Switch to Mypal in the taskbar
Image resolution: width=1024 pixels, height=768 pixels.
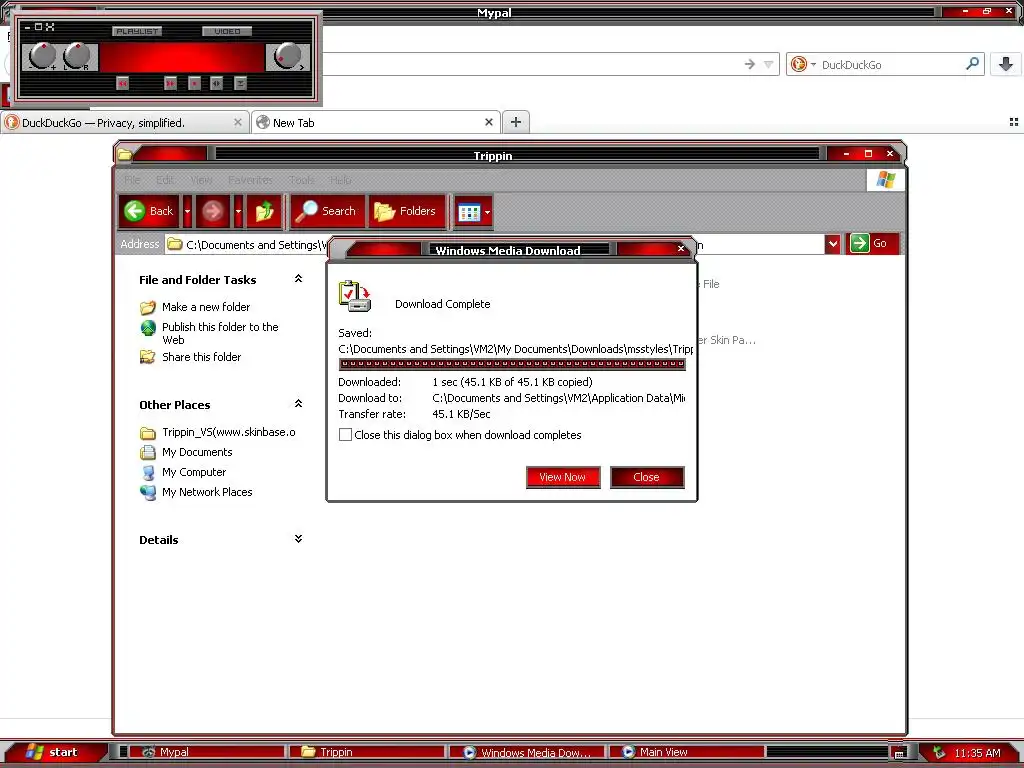pyautogui.click(x=207, y=752)
